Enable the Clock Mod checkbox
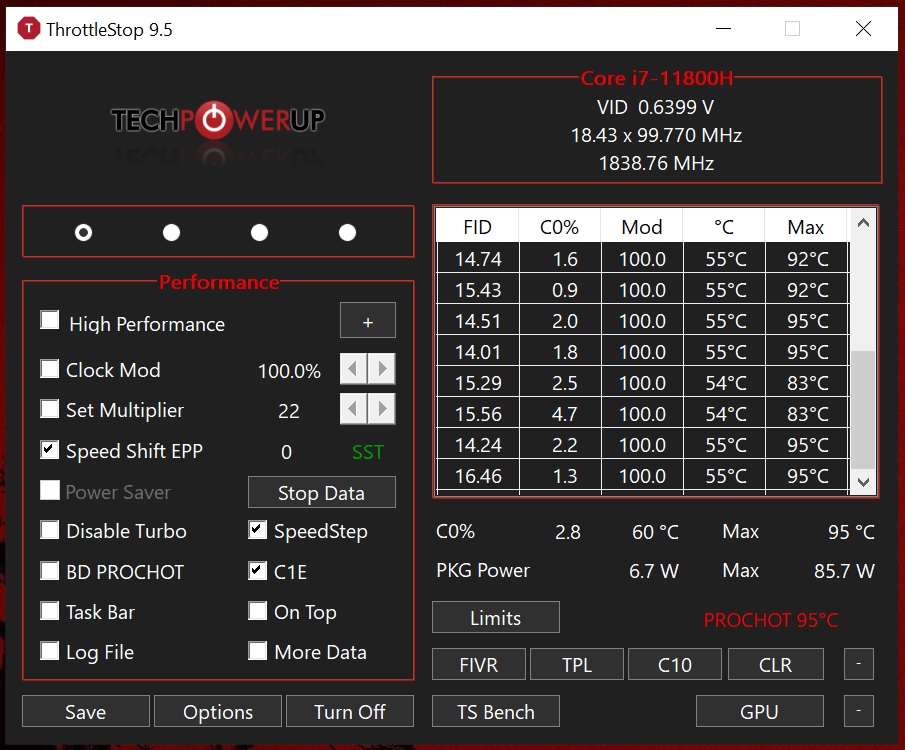 click(x=50, y=368)
